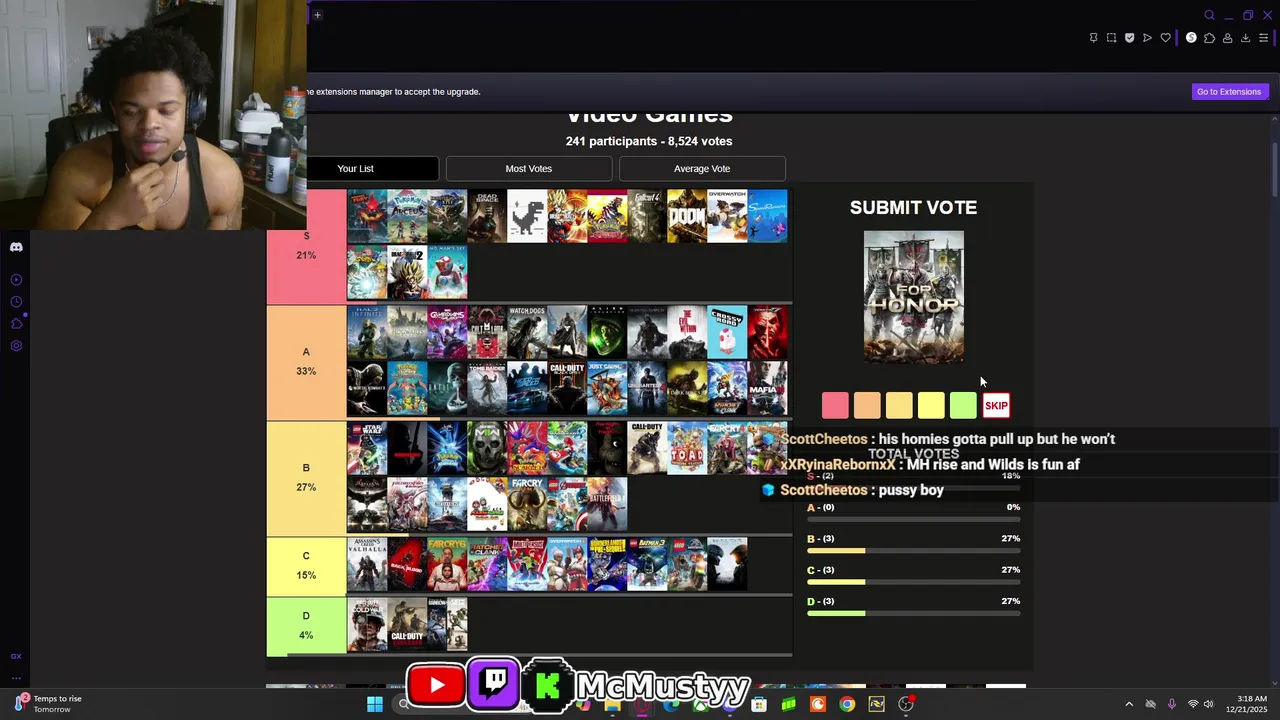The height and width of the screenshot is (720, 1280).
Task: Select the Just Cause 3 cover
Action: coord(607,388)
